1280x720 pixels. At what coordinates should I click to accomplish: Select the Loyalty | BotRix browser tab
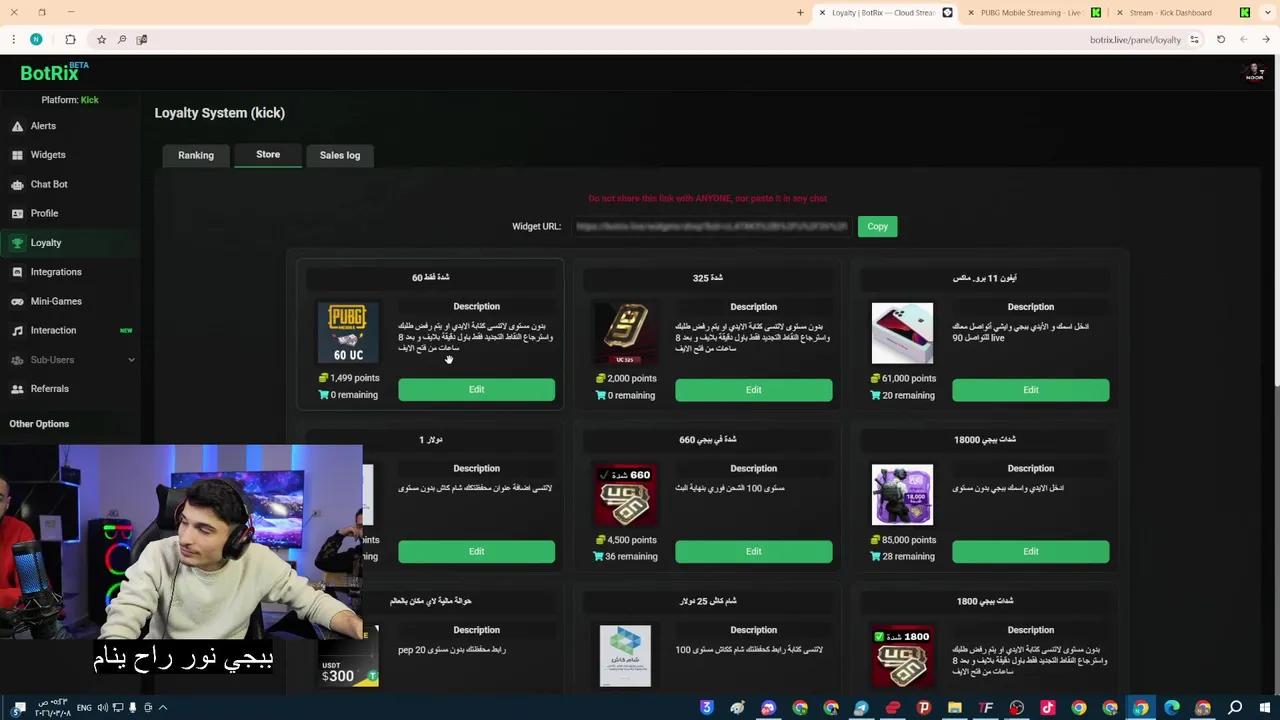pyautogui.click(x=883, y=13)
